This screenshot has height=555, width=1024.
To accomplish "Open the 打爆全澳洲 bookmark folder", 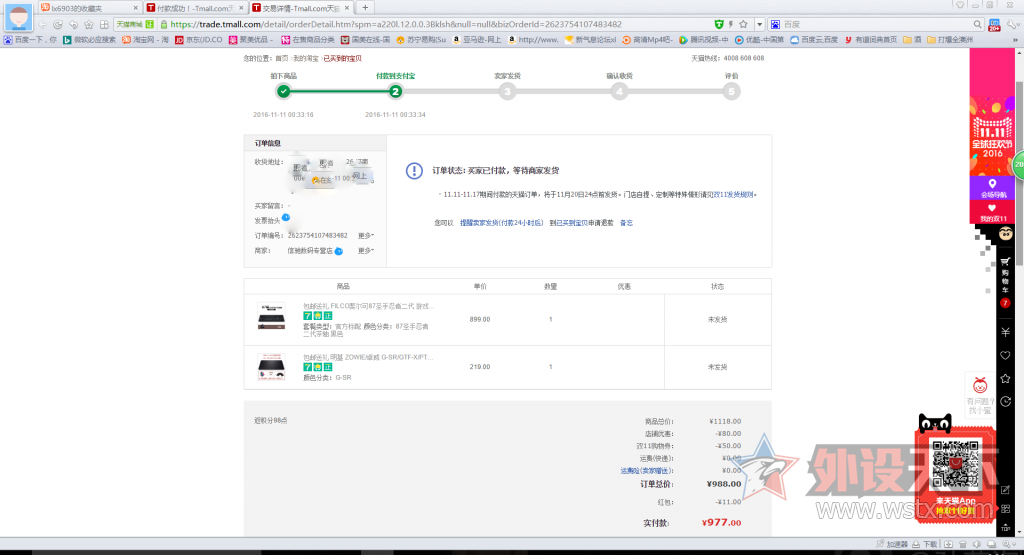I will click(950, 40).
